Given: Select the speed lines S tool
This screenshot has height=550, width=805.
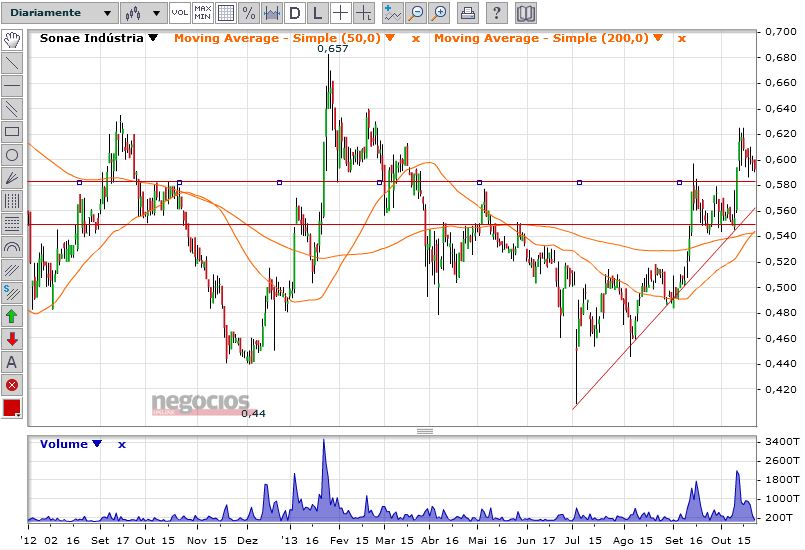Looking at the screenshot, I should coord(12,293).
